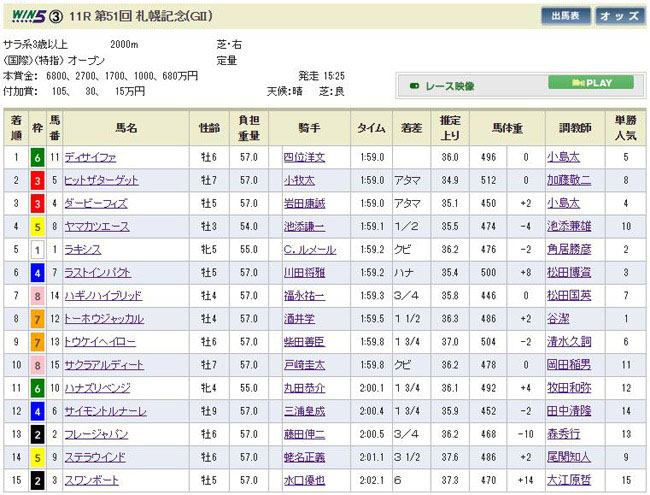The width and height of the screenshot is (650, 495).
Task: Open the オッズ tab
Action: coord(620,17)
